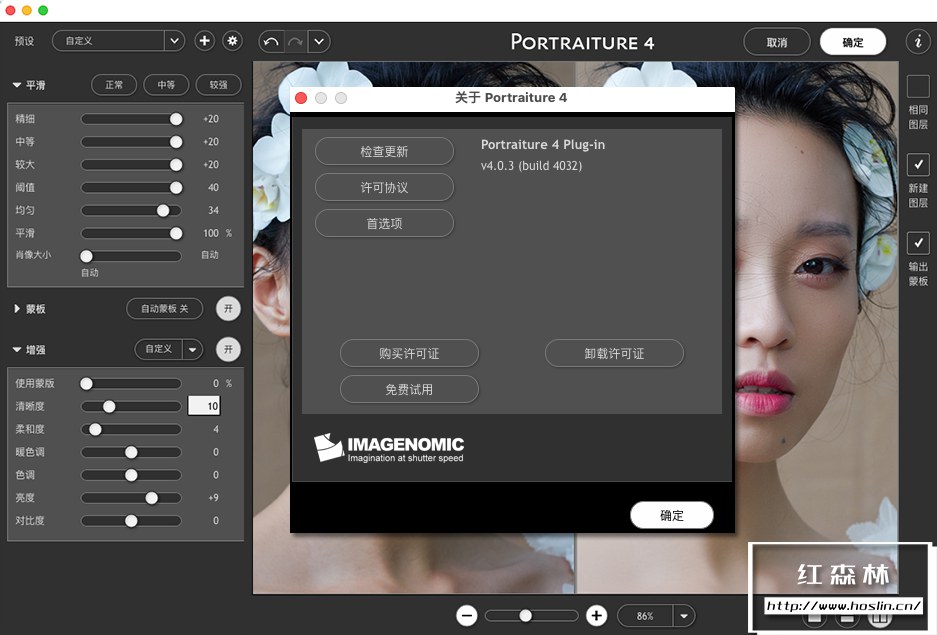This screenshot has height=635, width=937.
Task: Uncheck the 输出蒙板 checkbox
Action: [x=918, y=243]
